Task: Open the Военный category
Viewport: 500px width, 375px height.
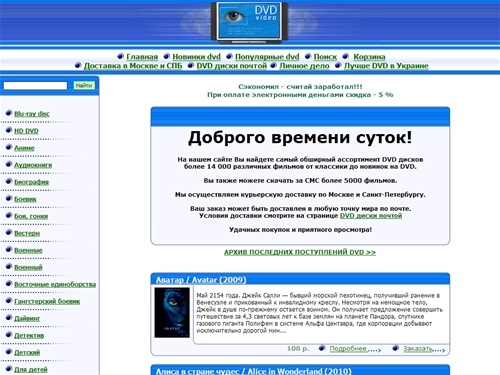Action: click(28, 267)
